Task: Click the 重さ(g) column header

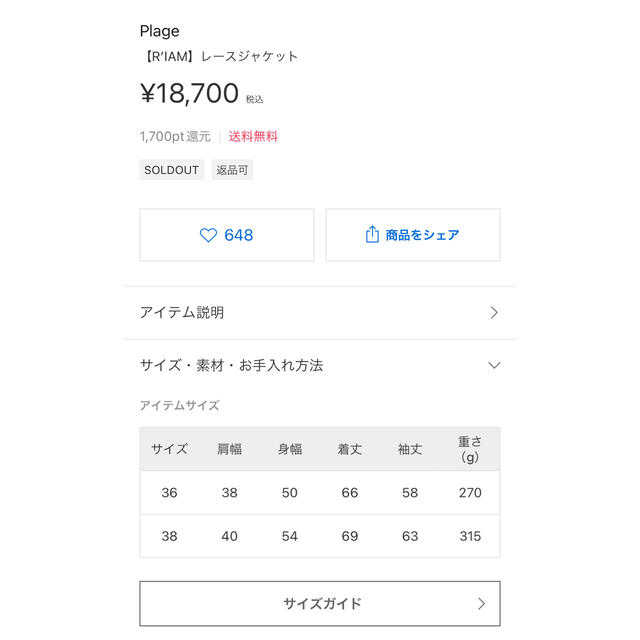Action: click(x=470, y=449)
